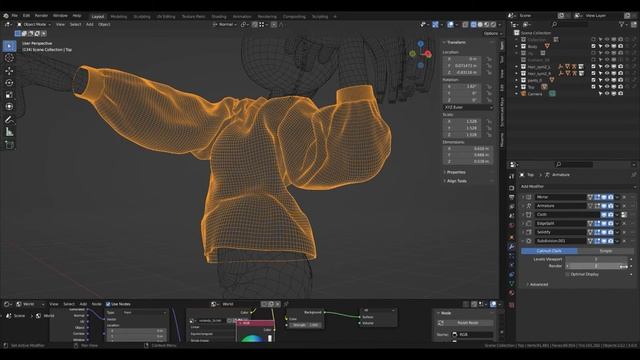
Task: Select the Add Cube tool
Action: [x=9, y=145]
